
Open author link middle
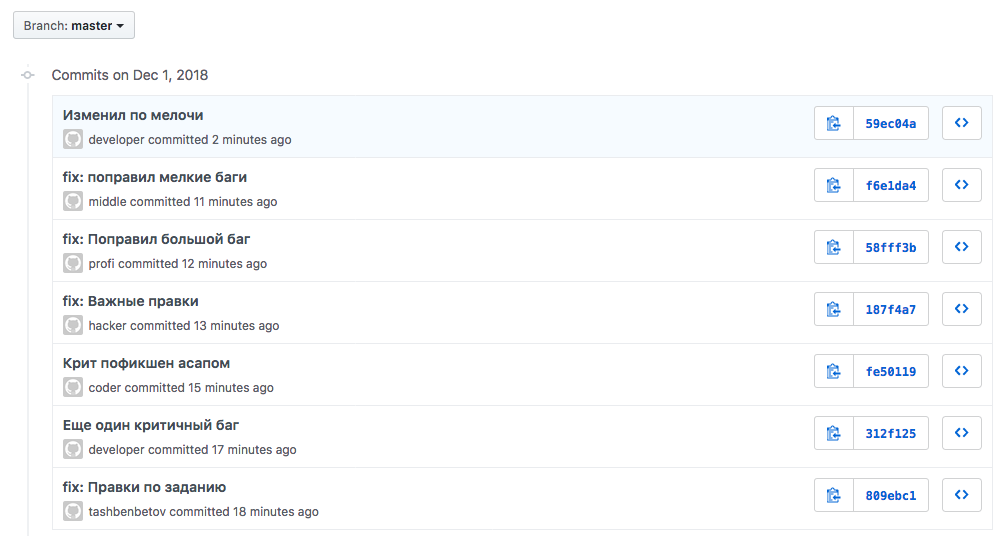107,202
